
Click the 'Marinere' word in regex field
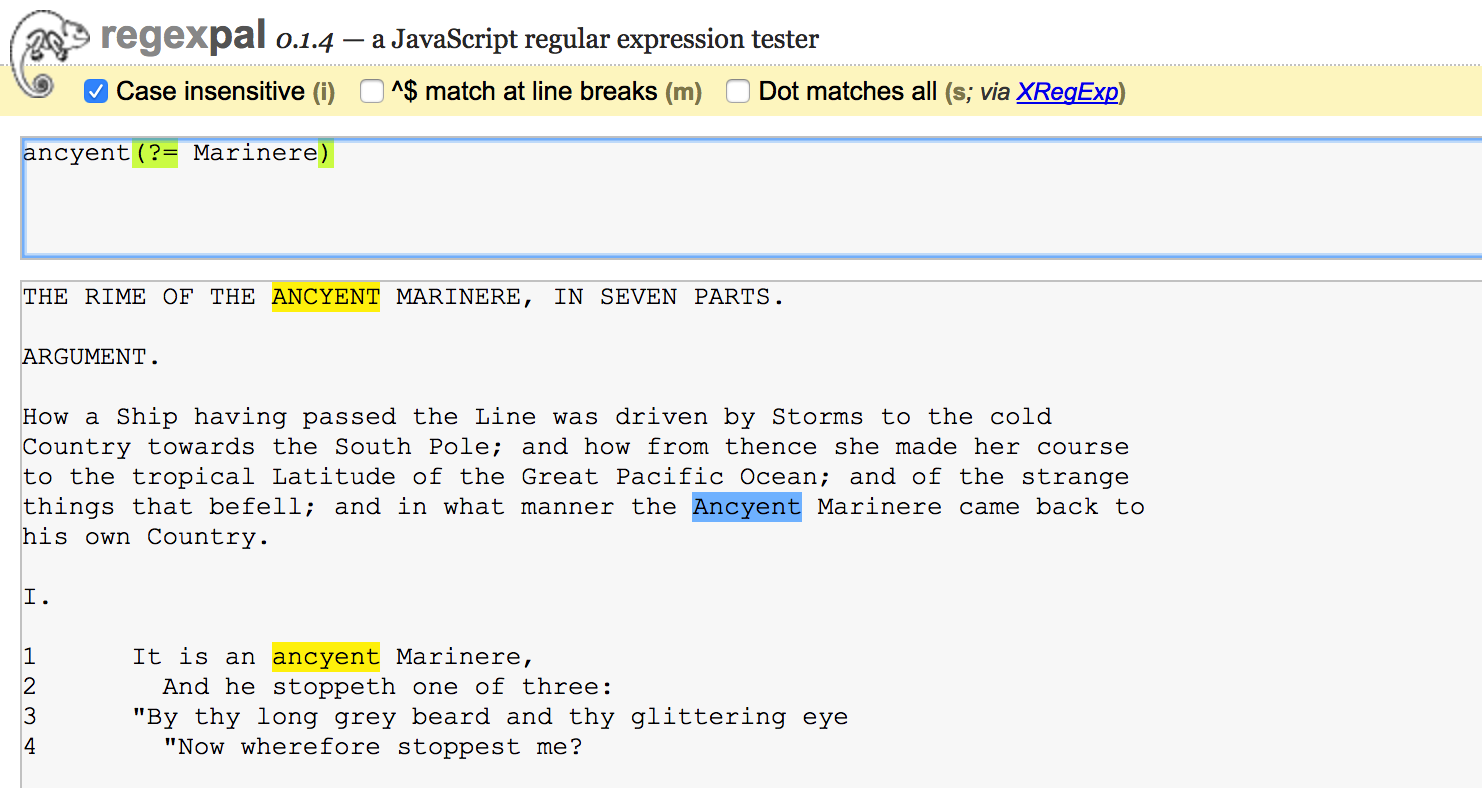click(255, 154)
